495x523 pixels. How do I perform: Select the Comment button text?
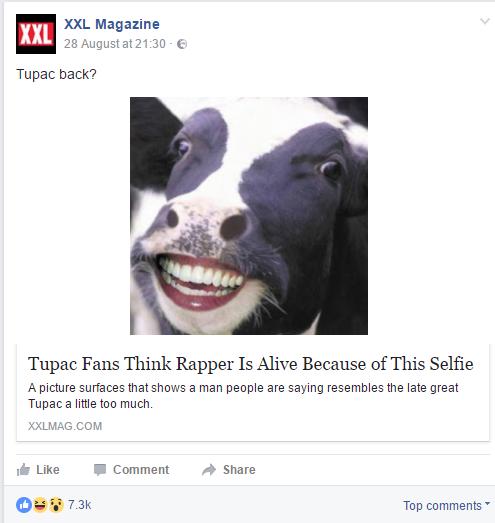tap(141, 470)
